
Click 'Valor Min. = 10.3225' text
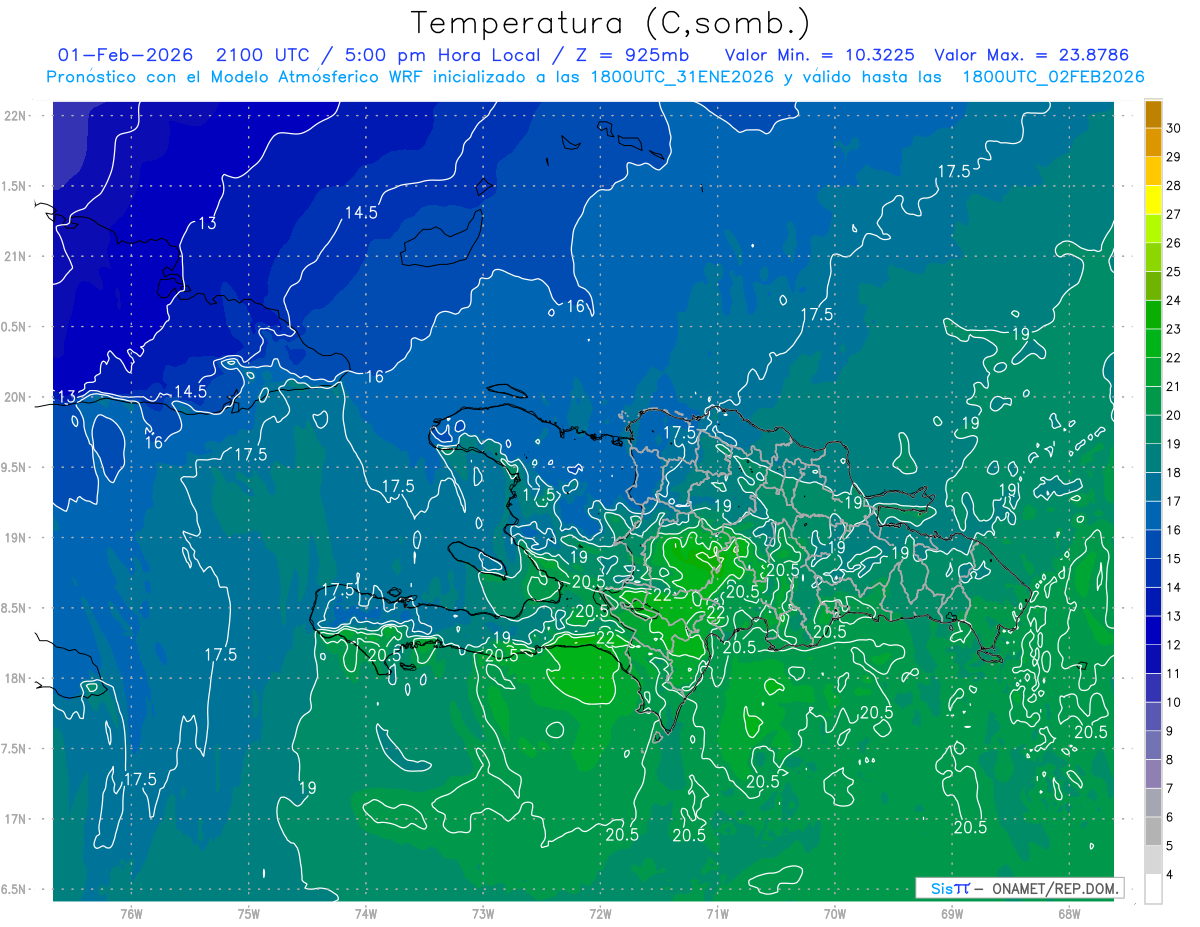818,55
